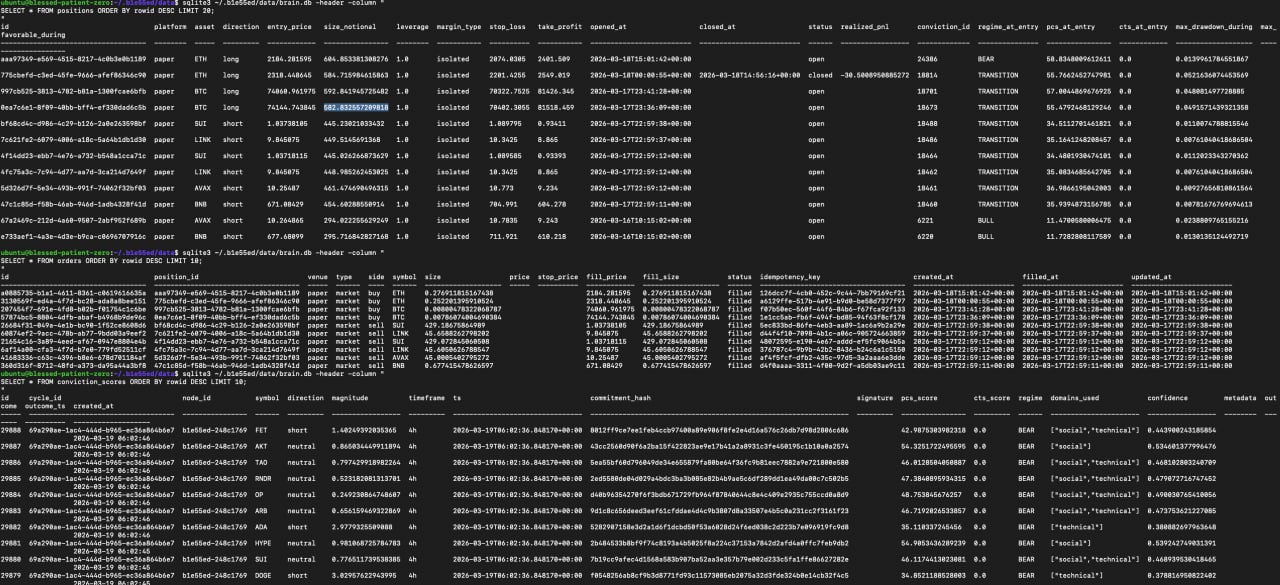The width and height of the screenshot is (1280, 585).
Task: Click the take_profit column header
Action: click(558, 27)
